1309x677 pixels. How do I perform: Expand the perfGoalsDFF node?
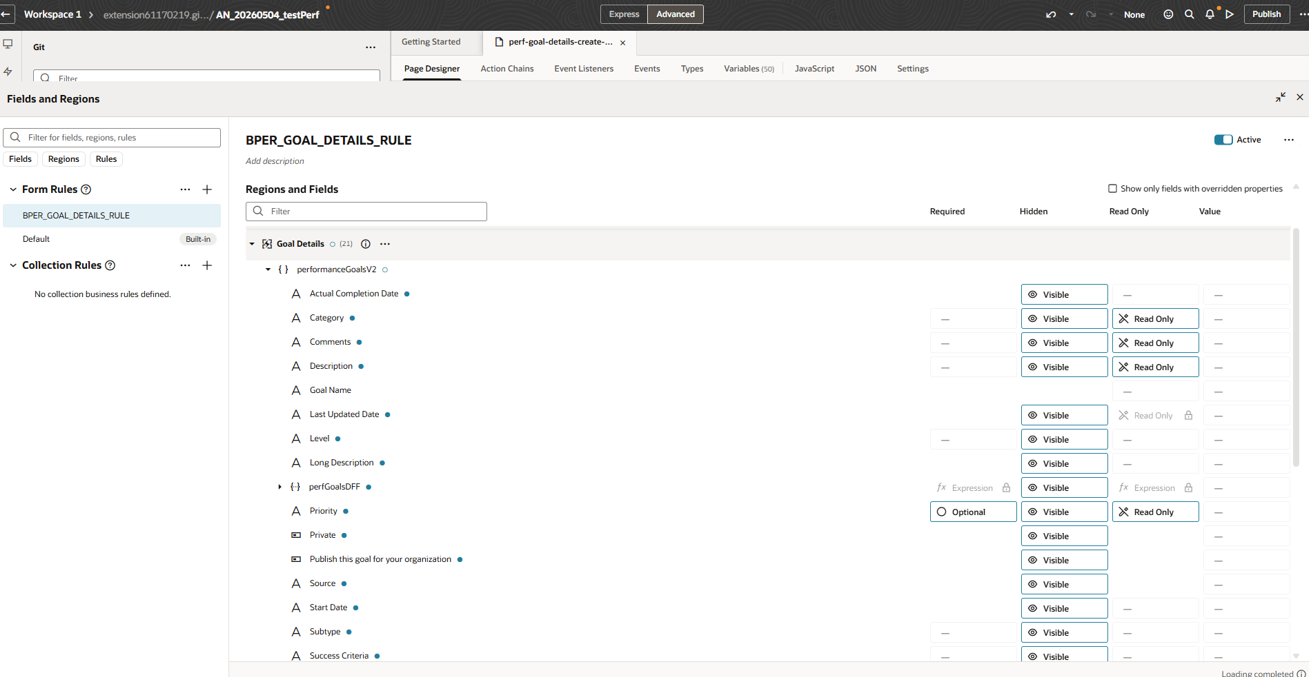pyautogui.click(x=280, y=487)
